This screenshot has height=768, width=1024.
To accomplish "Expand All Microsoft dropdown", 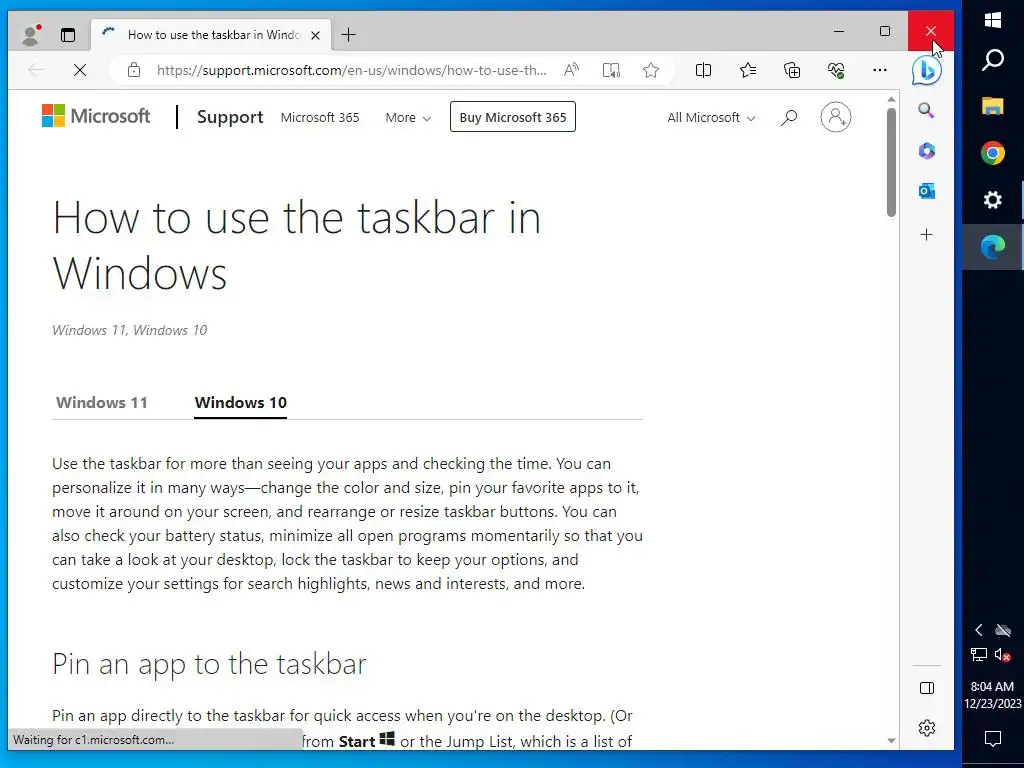I will [711, 118].
